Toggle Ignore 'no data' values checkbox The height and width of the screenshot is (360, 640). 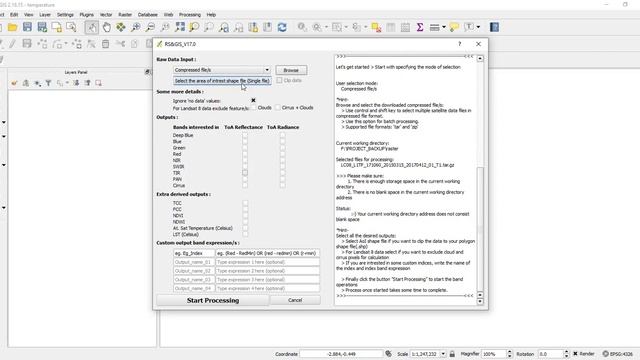(253, 100)
